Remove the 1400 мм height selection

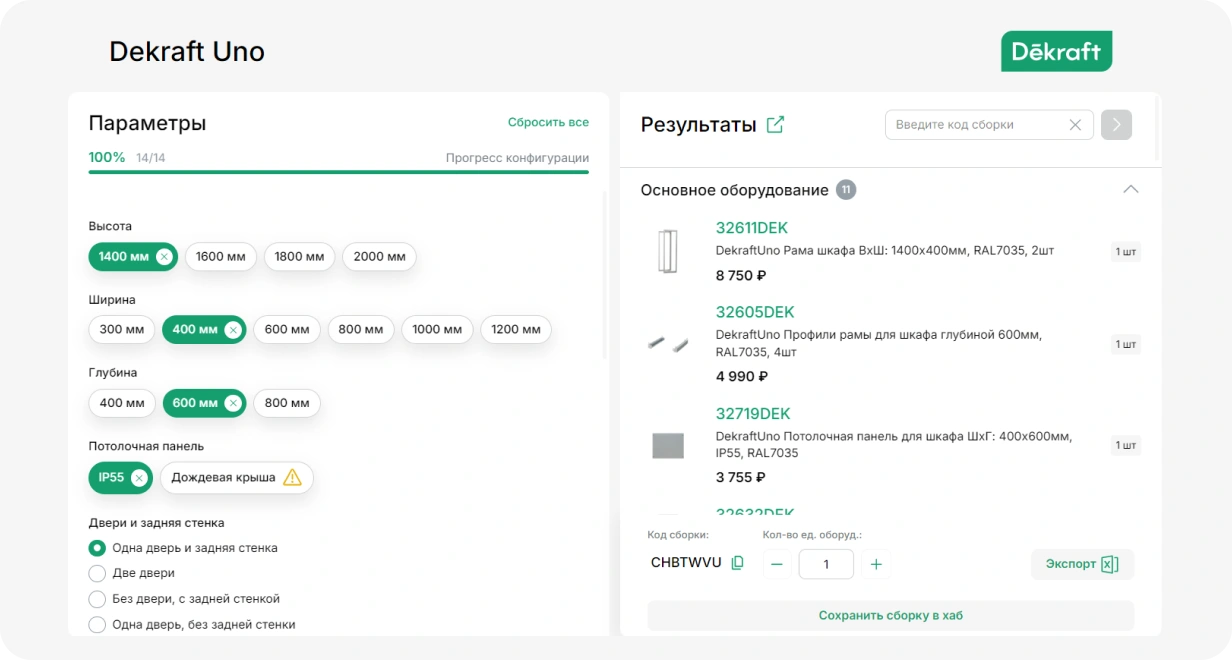(164, 257)
